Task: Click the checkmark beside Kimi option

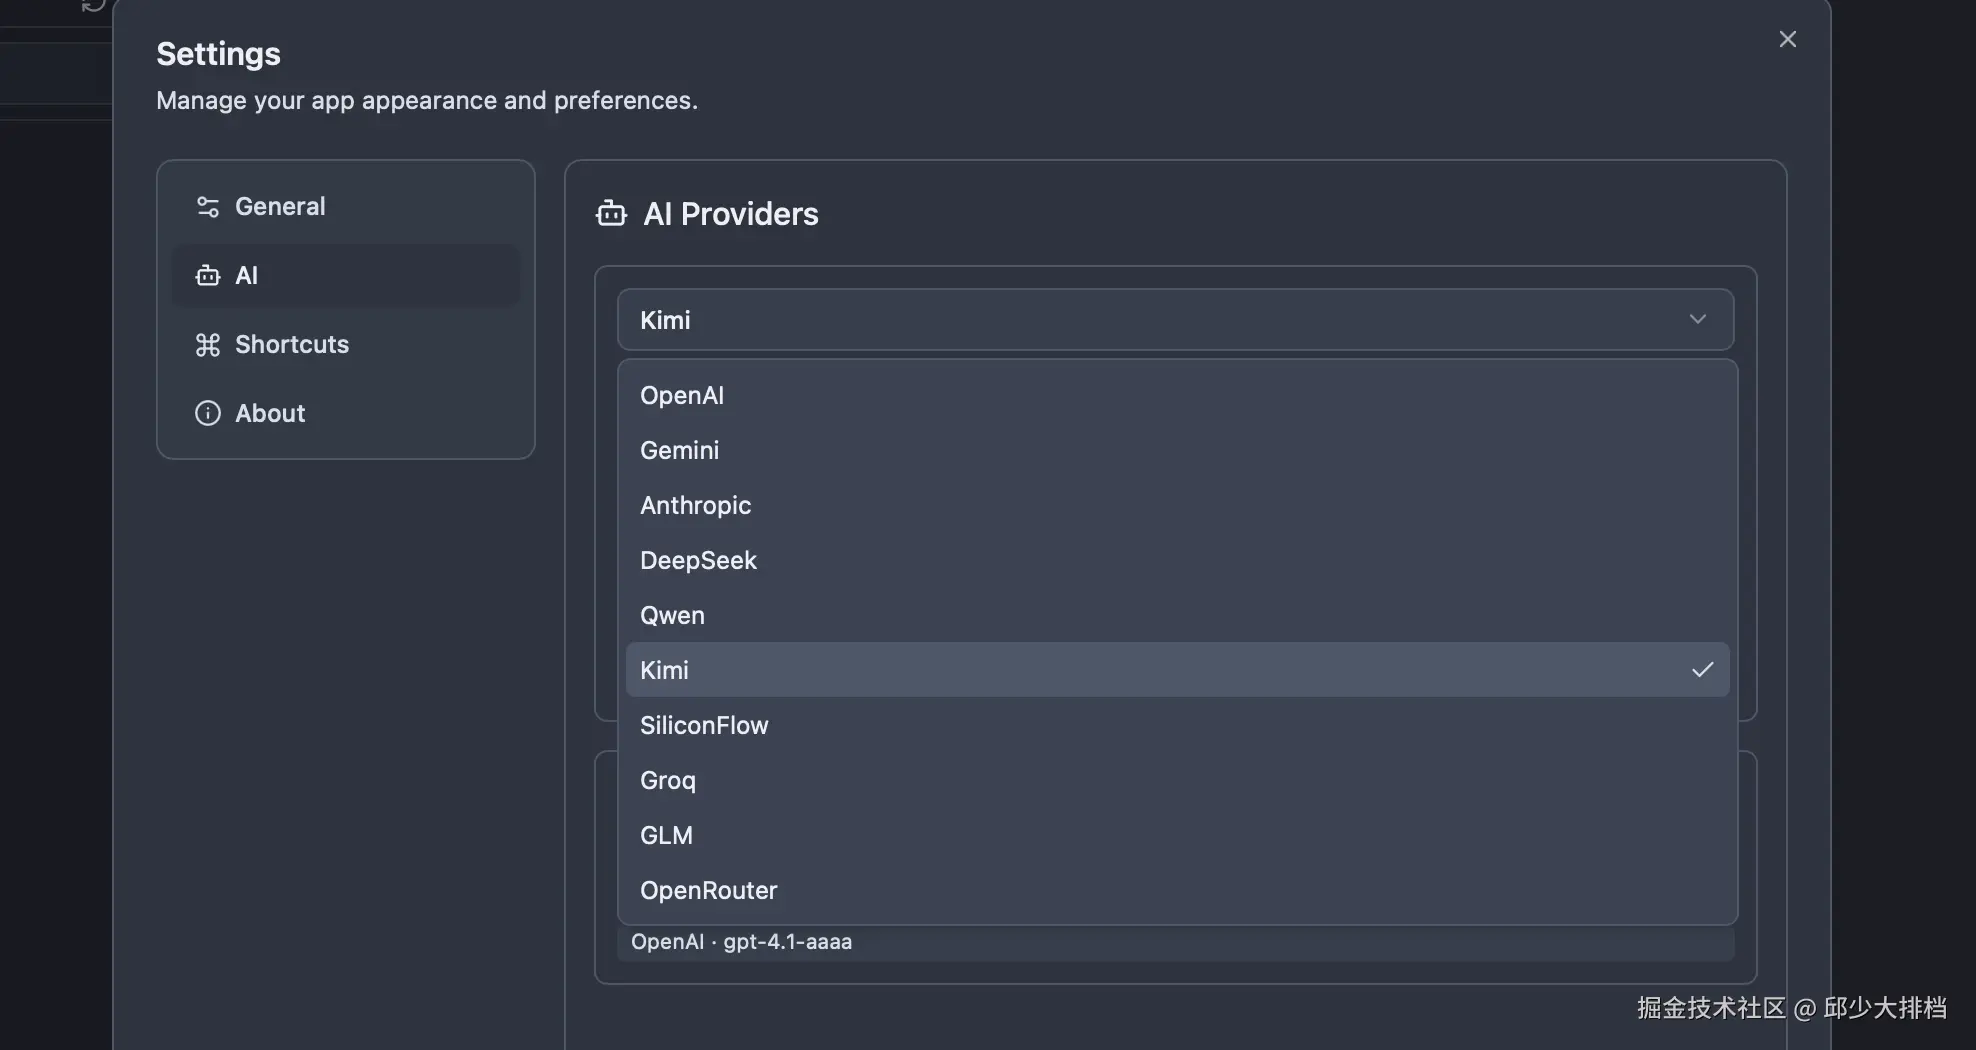Action: click(x=1702, y=670)
